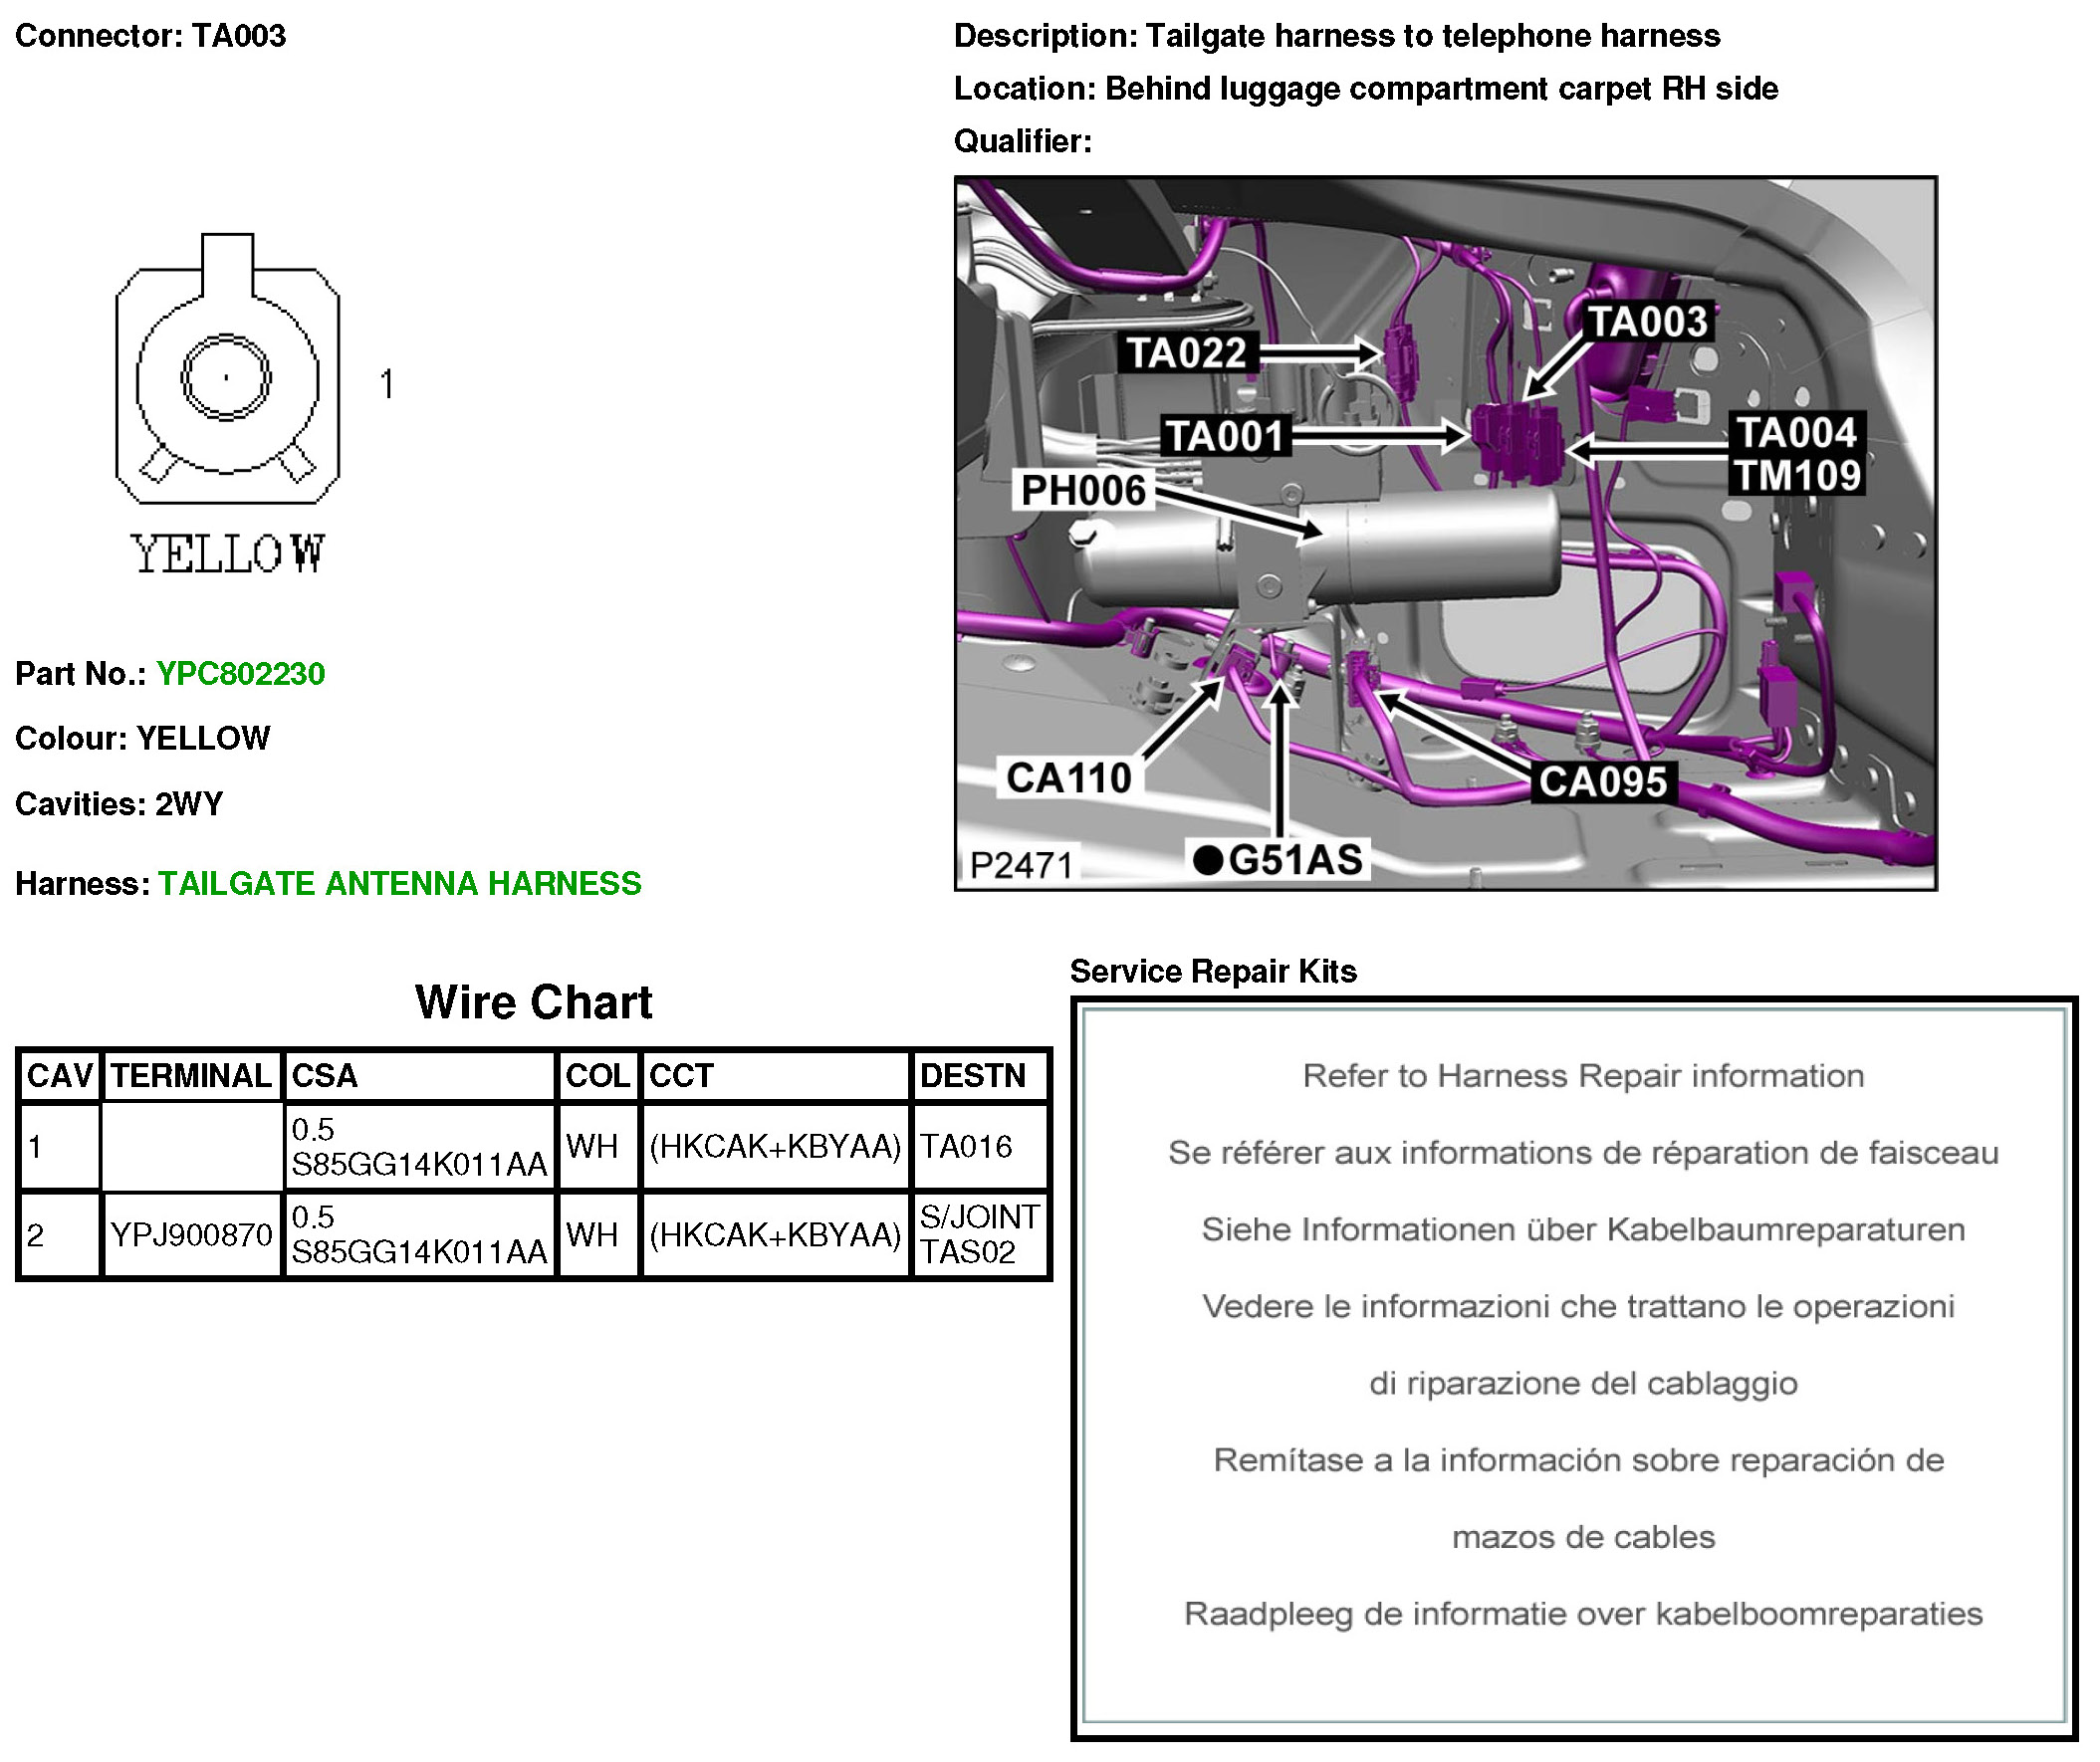2100x1762 pixels.
Task: Click the TA003 label in location image
Action: tap(1647, 322)
